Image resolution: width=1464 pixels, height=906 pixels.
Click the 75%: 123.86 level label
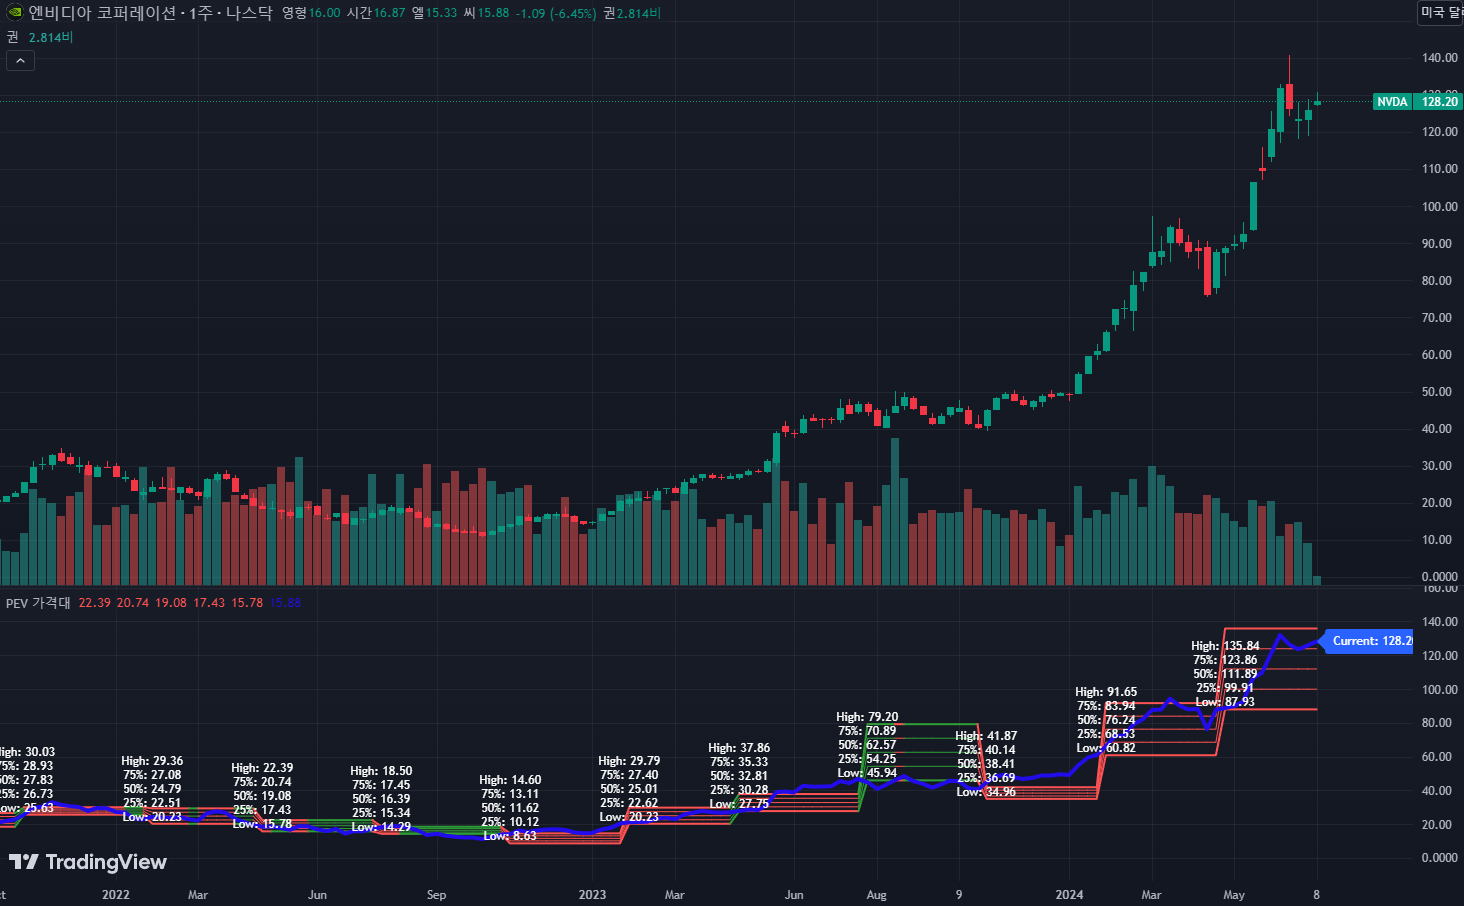1225,660
